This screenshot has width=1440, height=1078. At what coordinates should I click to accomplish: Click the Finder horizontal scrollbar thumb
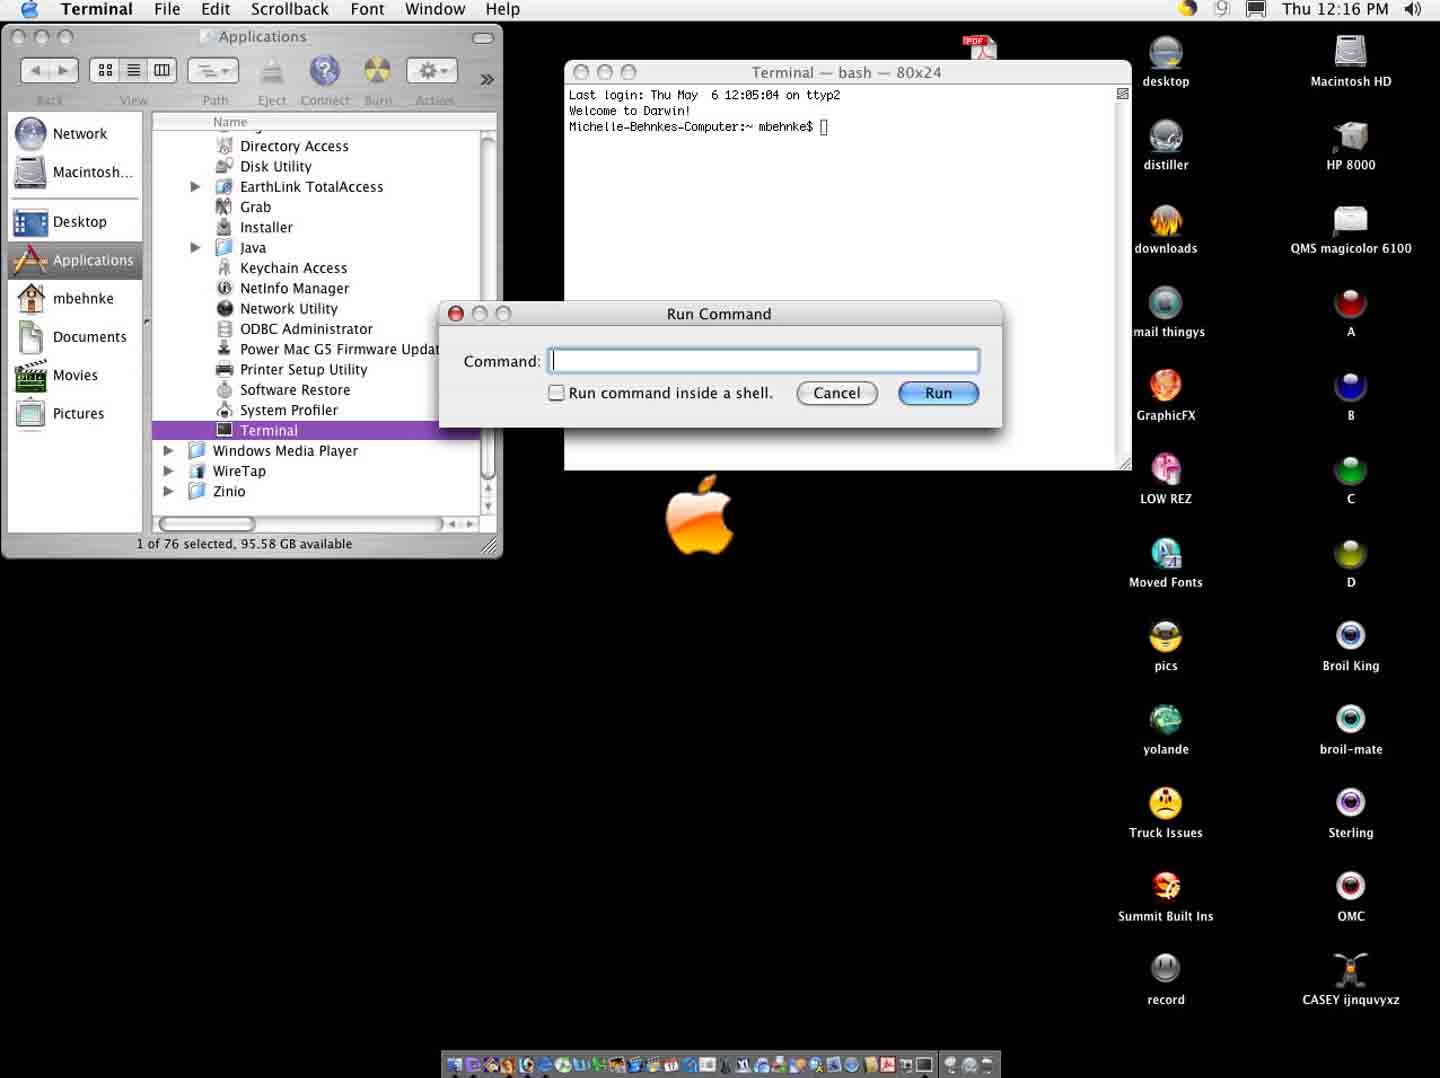pos(207,524)
